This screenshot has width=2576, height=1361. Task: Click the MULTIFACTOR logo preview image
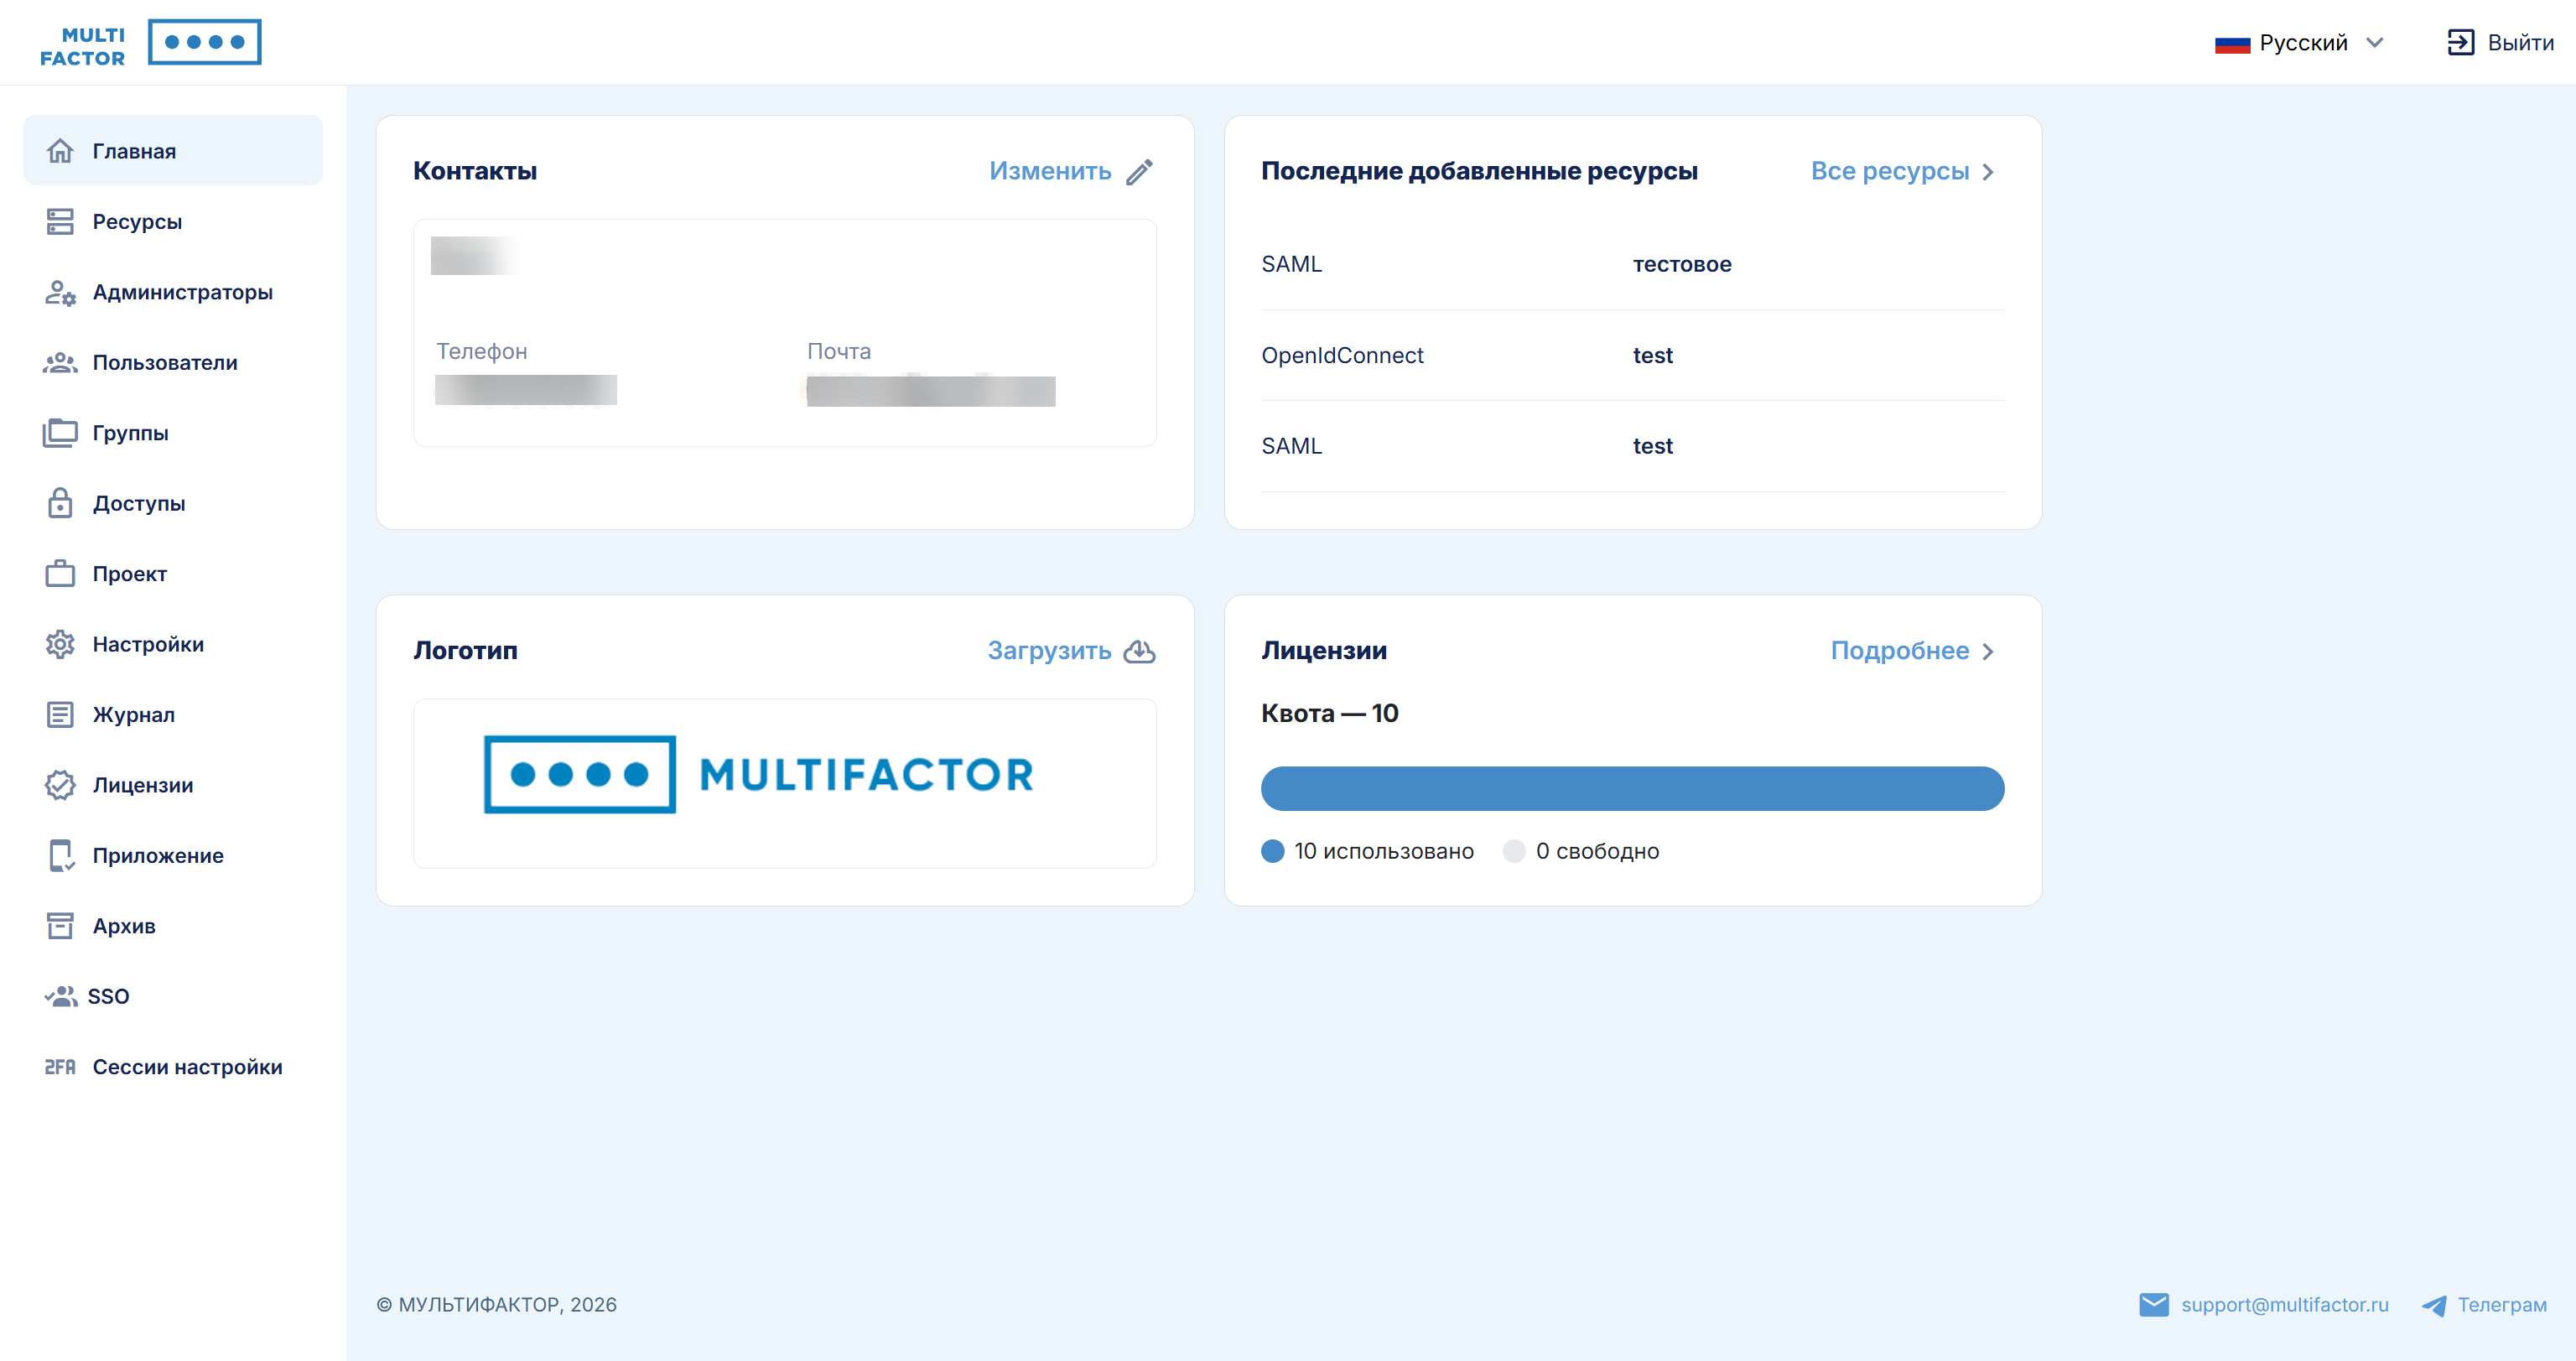[x=758, y=775]
